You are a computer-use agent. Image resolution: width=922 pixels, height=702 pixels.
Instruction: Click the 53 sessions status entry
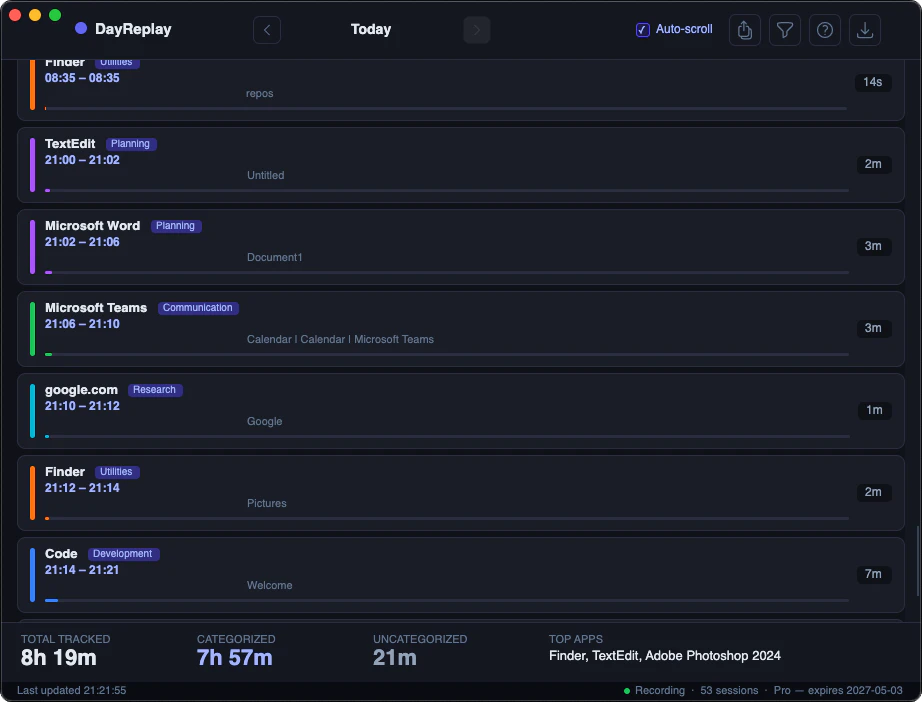(729, 690)
